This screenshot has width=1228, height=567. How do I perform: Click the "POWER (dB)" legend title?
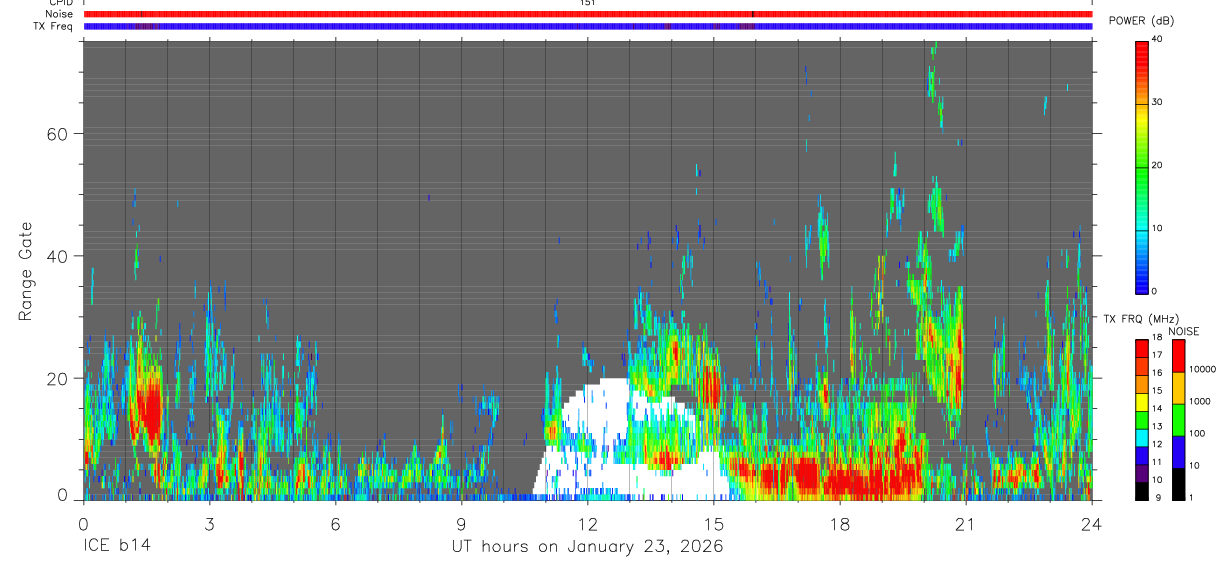tap(1141, 21)
